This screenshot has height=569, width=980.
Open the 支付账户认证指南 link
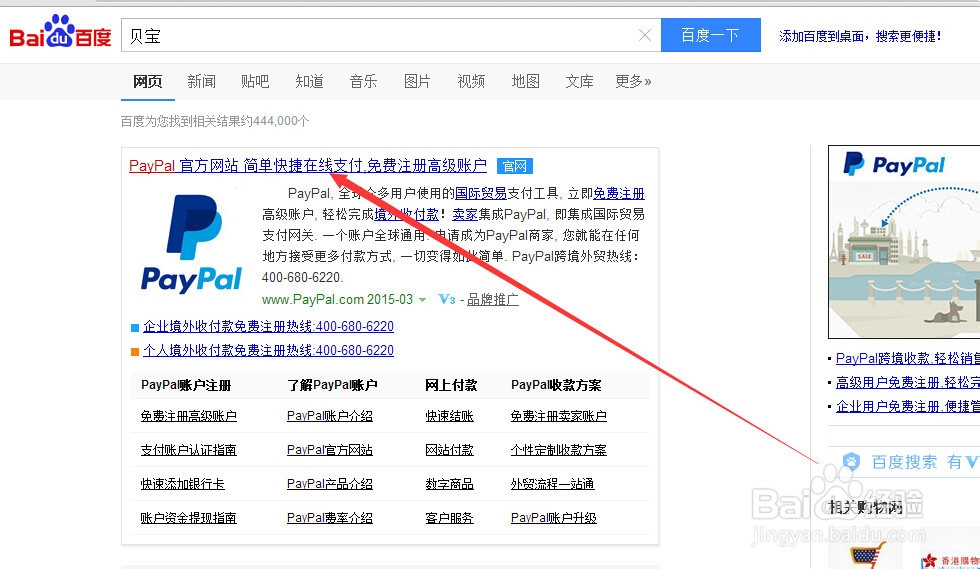click(188, 450)
